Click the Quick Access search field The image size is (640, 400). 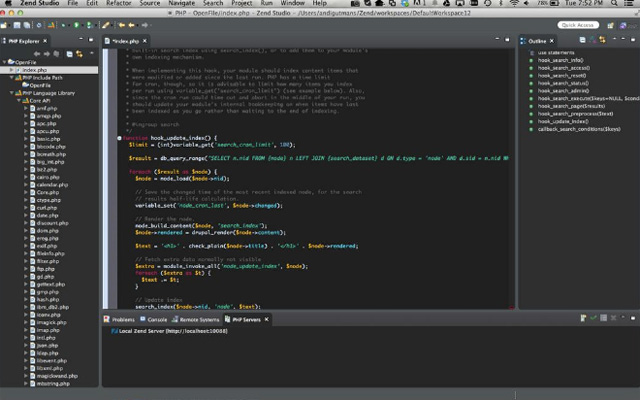(580, 24)
